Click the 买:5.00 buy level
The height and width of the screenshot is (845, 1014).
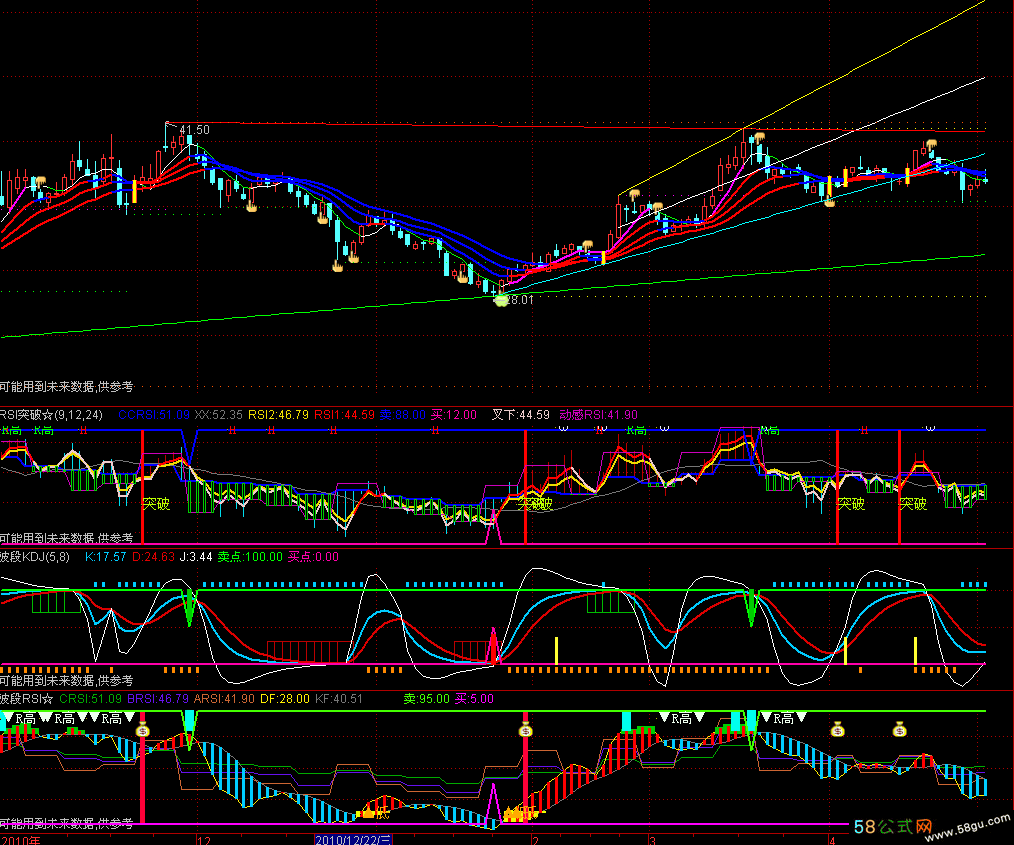click(474, 699)
